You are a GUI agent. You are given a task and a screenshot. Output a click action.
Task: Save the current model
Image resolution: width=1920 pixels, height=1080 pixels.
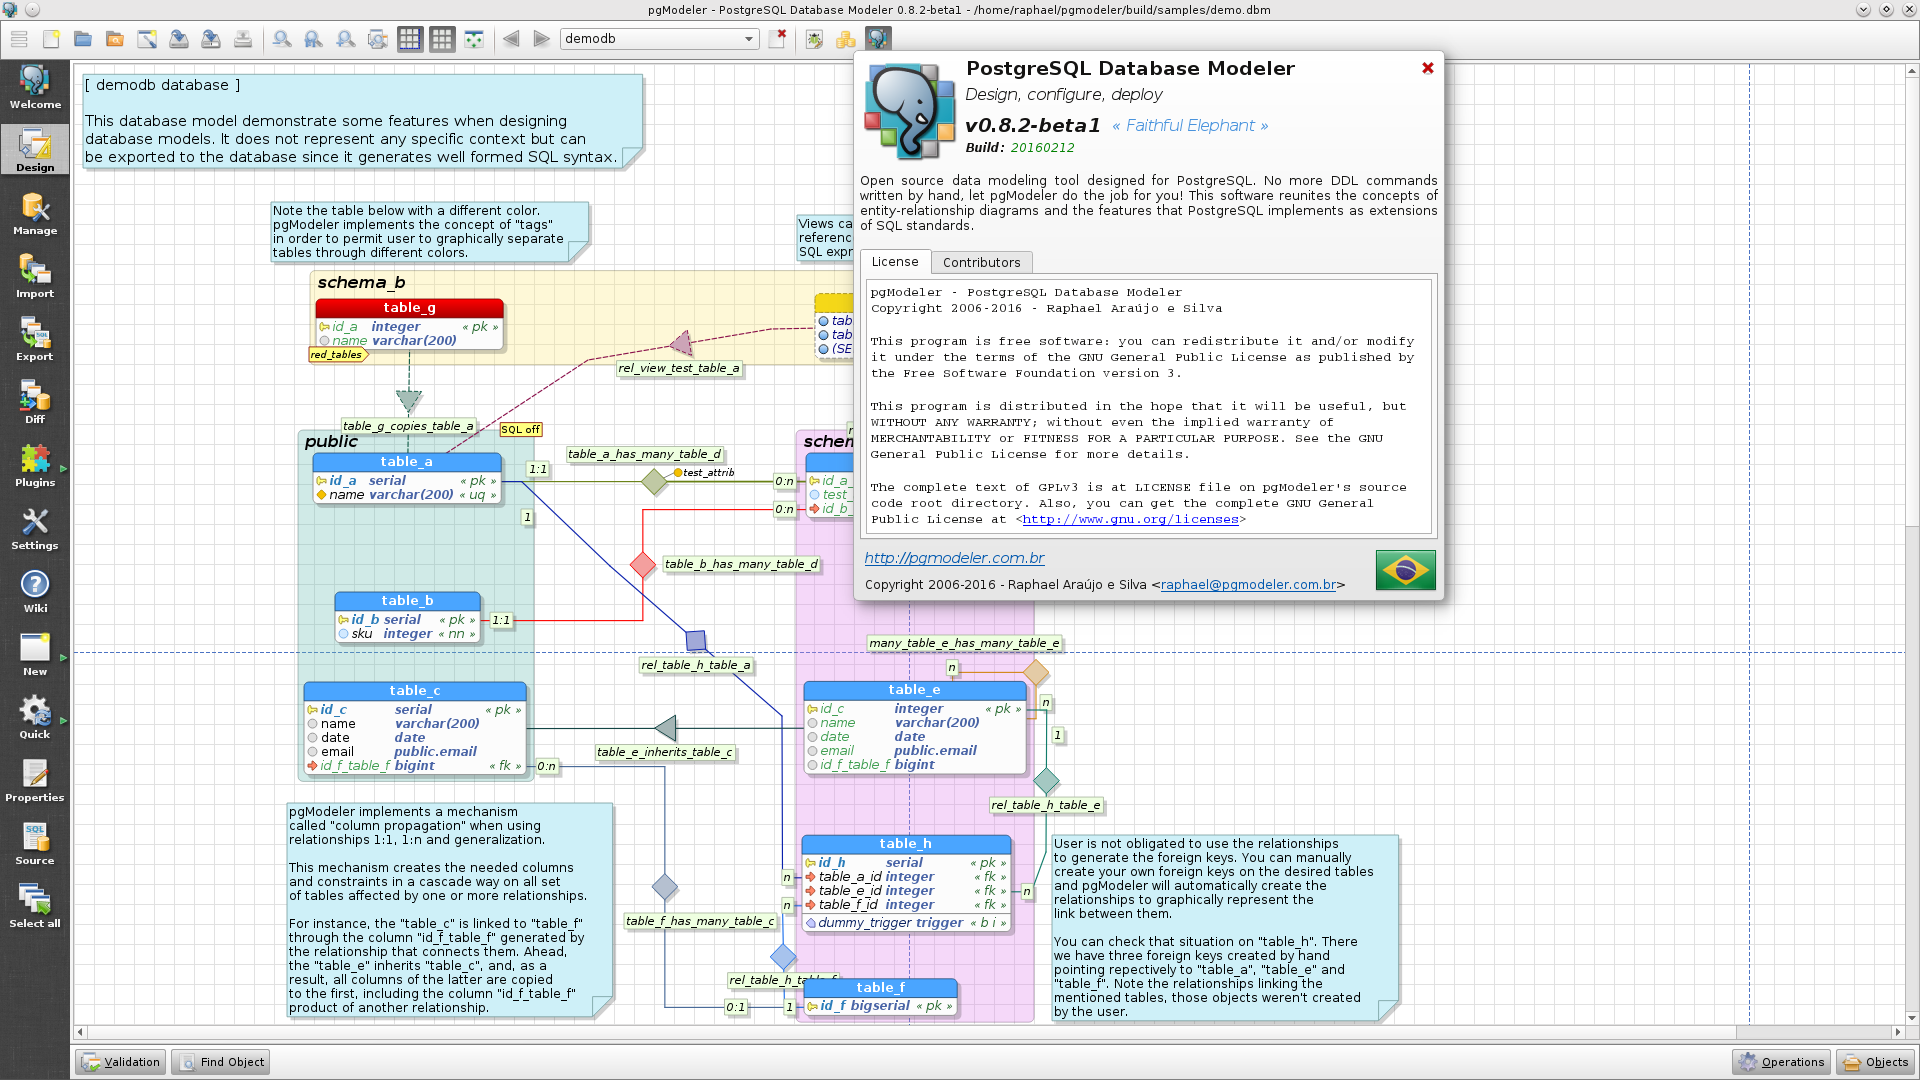click(179, 39)
